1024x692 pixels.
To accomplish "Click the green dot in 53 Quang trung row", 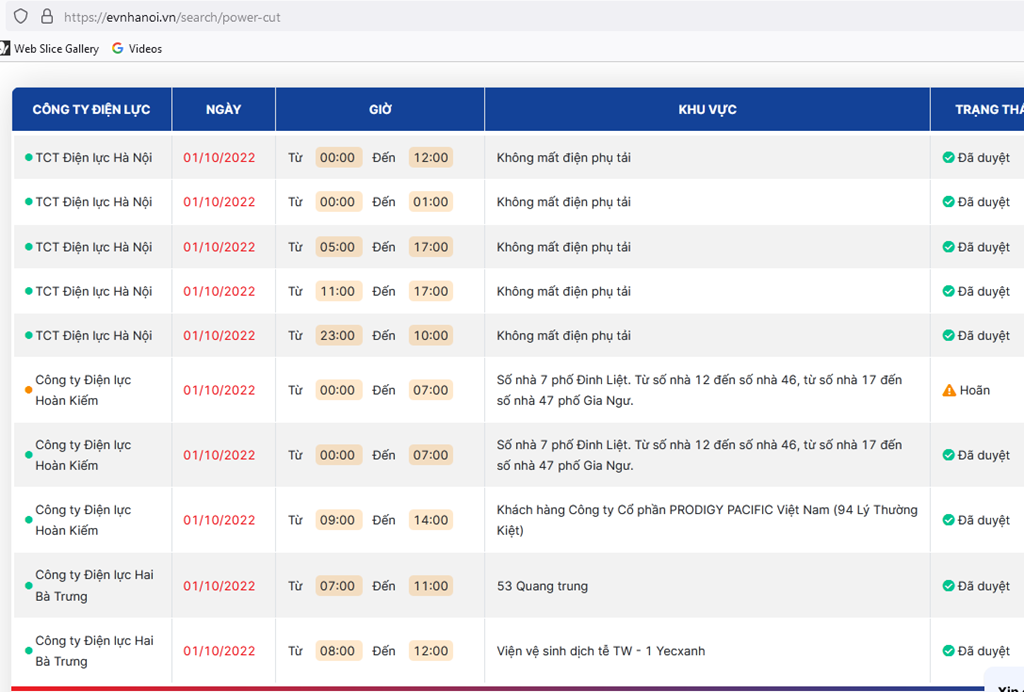I will point(28,586).
